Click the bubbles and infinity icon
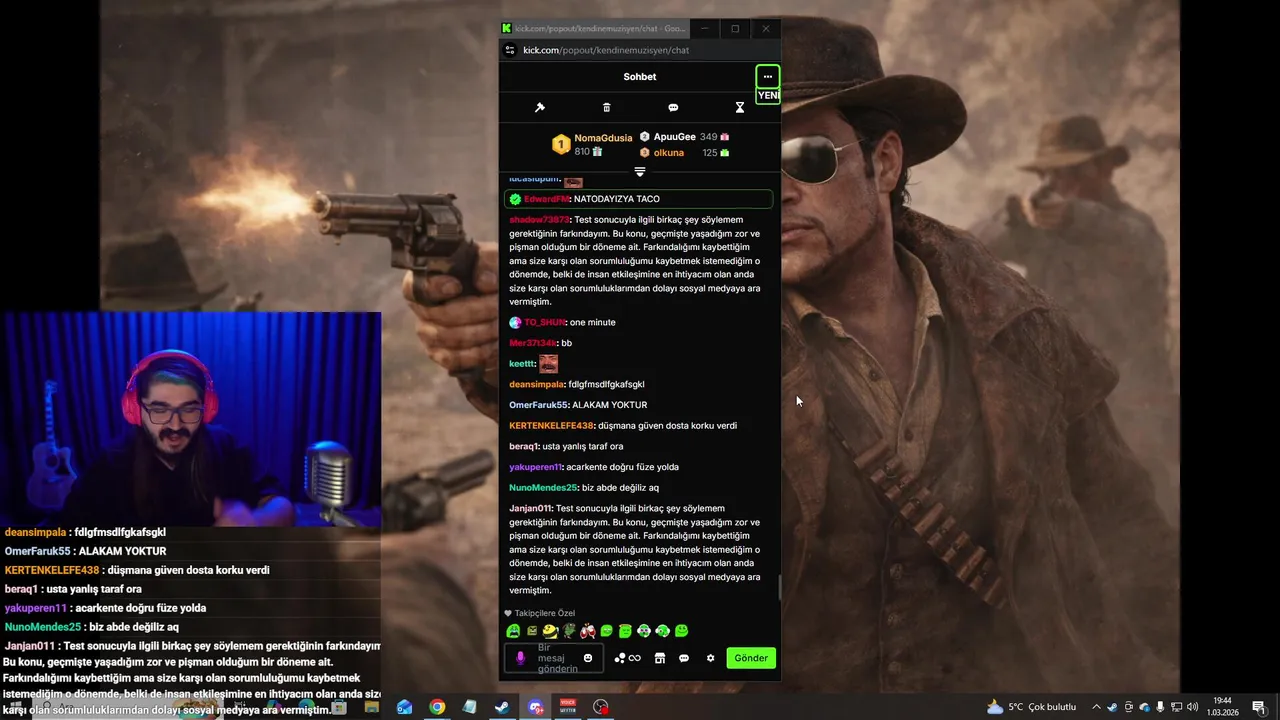 pos(627,658)
